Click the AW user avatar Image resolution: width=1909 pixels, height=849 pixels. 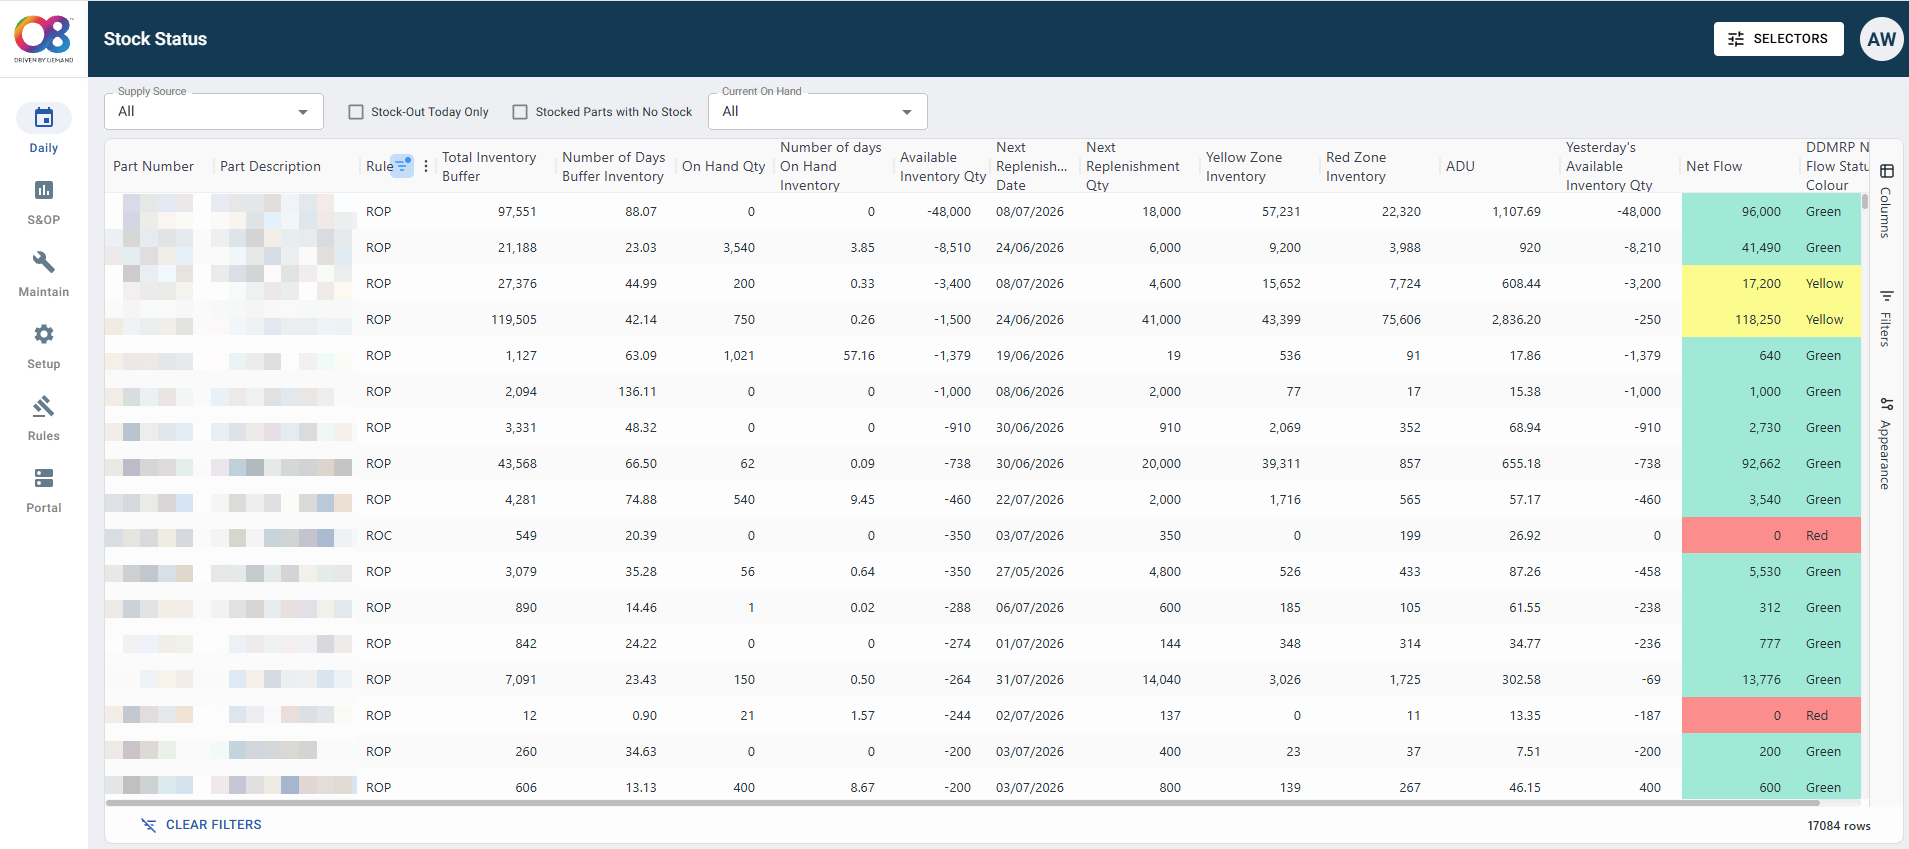(1881, 39)
